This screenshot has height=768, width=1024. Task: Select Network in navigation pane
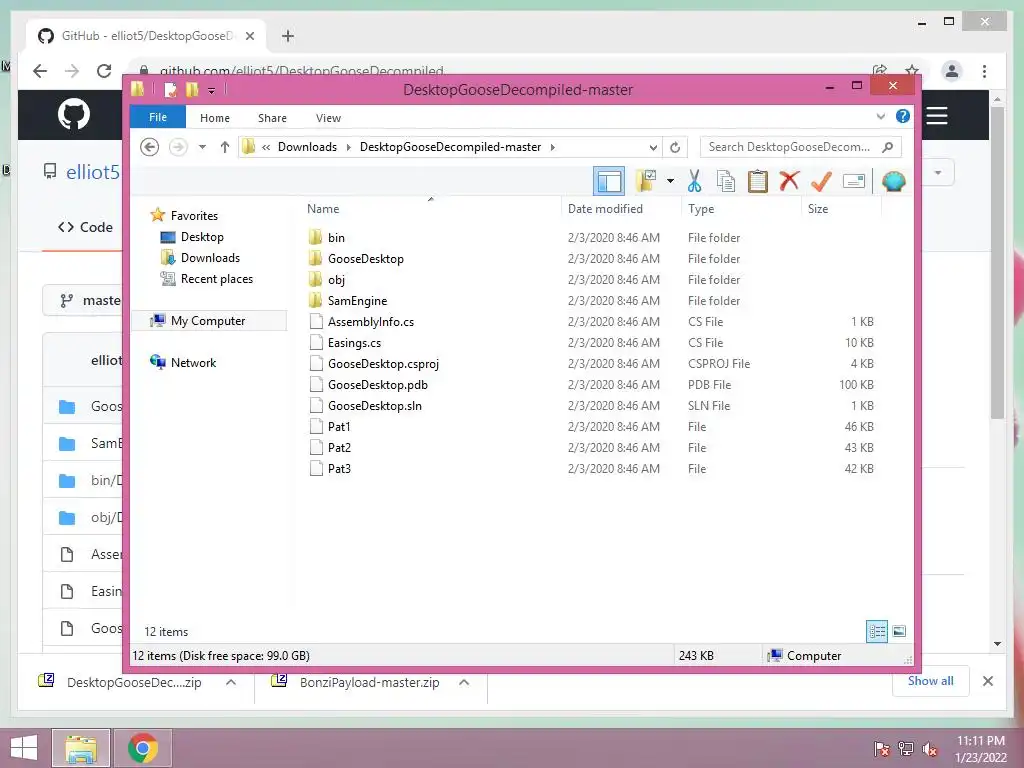pos(193,362)
